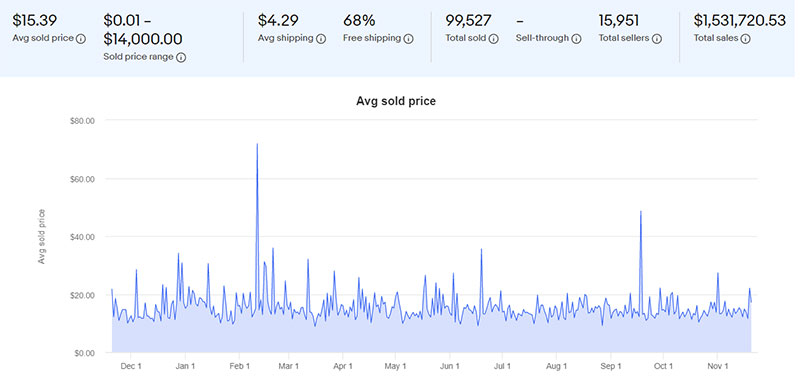800x387 pixels.
Task: Click the Aug 1 axis label
Action: pyautogui.click(x=556, y=366)
